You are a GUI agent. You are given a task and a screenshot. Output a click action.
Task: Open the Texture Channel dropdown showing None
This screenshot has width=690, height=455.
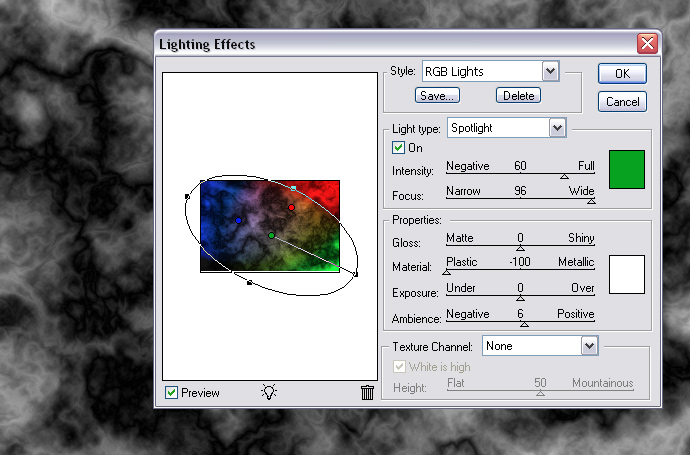pos(540,346)
